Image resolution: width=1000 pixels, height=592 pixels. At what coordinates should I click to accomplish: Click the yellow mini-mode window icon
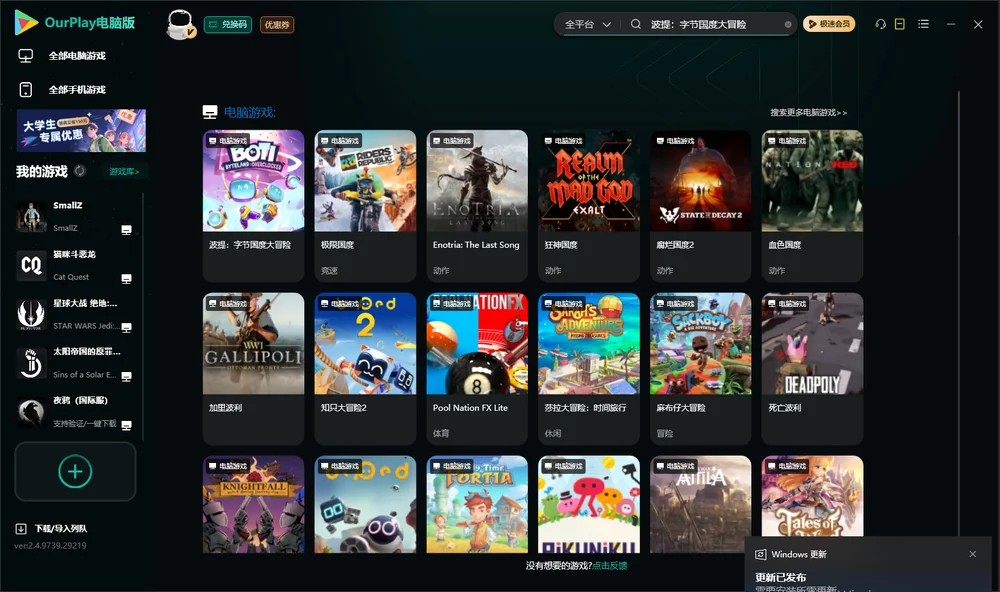(900, 24)
